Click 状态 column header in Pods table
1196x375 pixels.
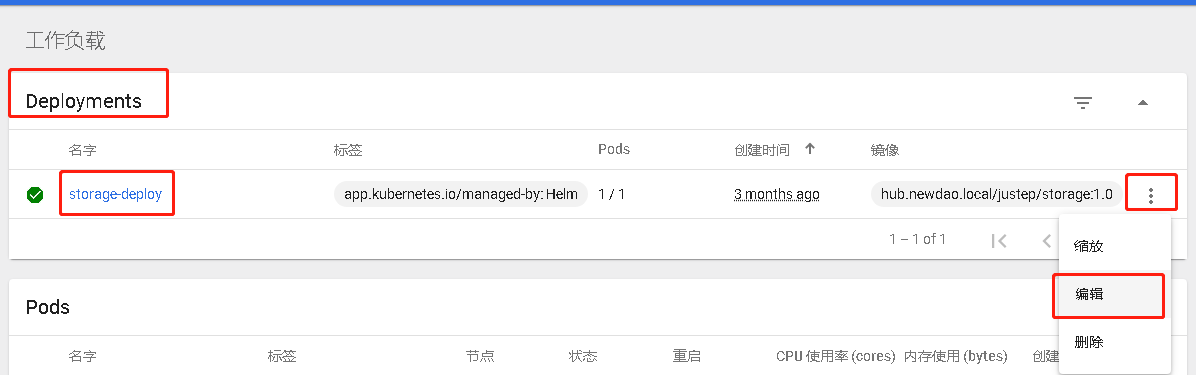click(583, 356)
